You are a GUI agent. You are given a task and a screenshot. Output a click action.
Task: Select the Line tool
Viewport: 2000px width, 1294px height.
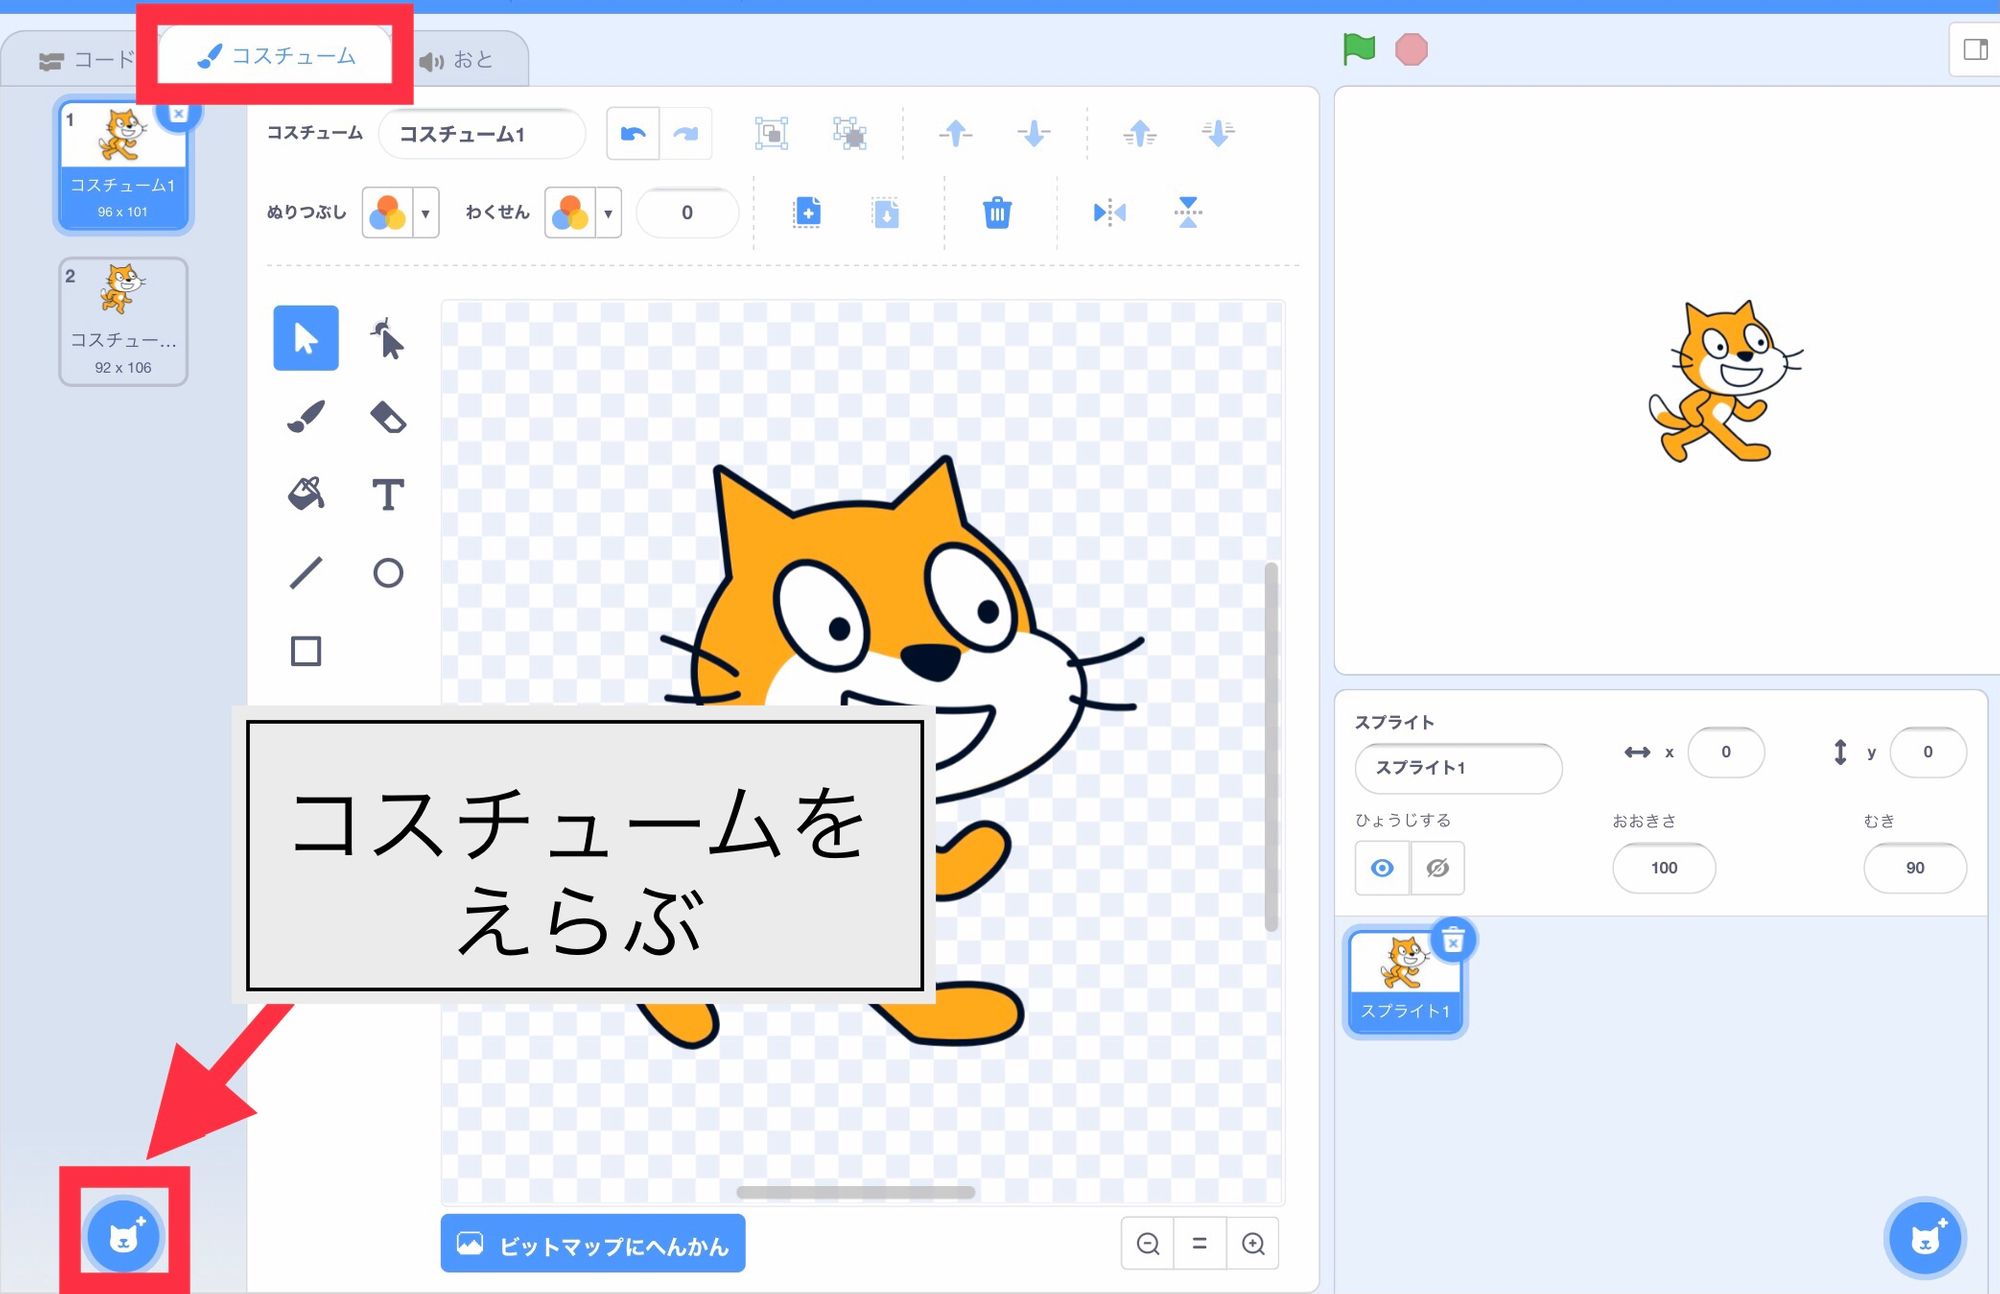point(305,572)
